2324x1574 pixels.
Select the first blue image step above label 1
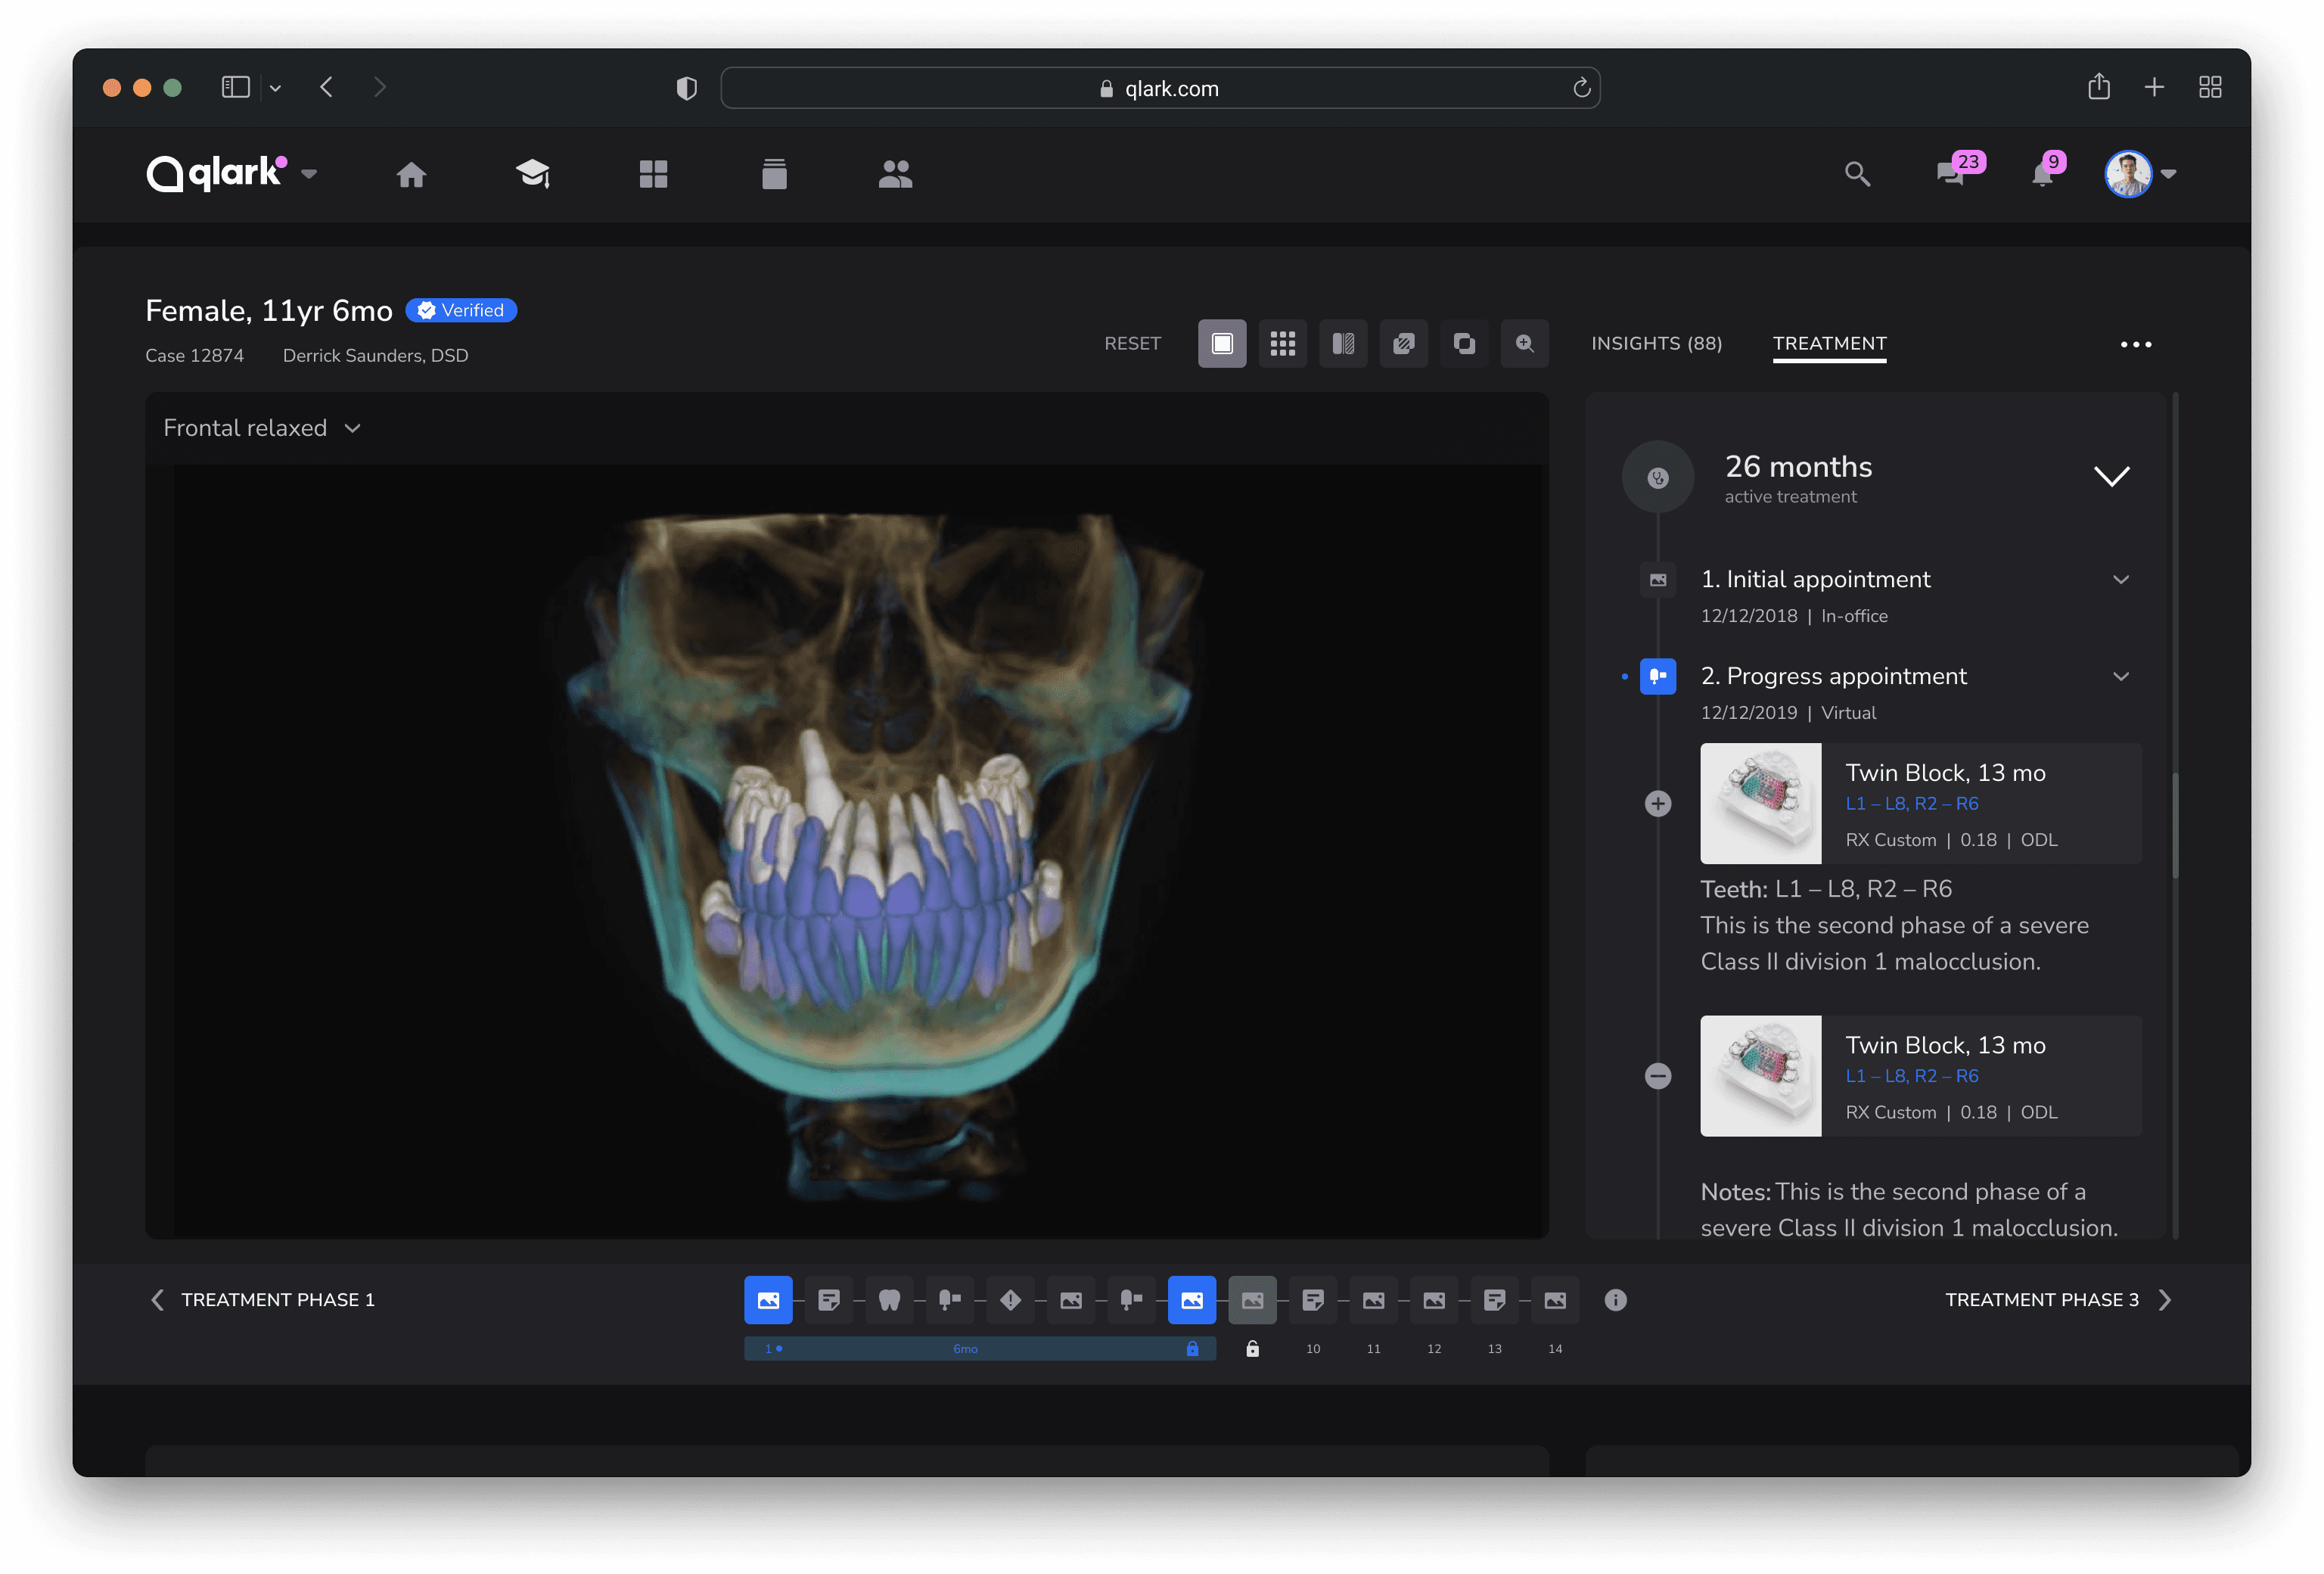click(768, 1300)
